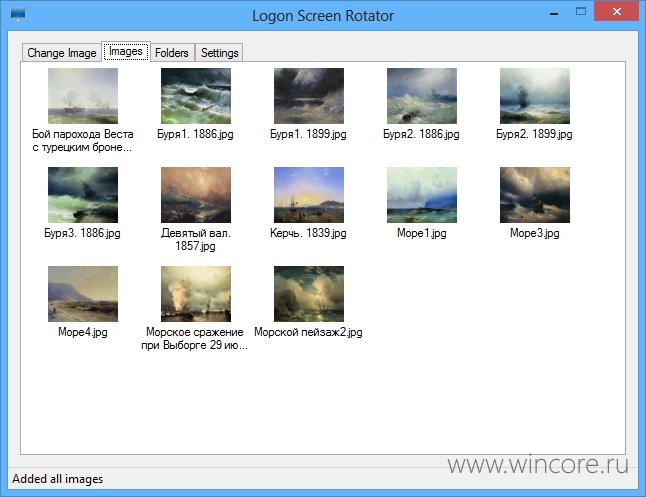Viewport: 646px width, 497px height.
Task: Open the Folders tab
Action: pos(172,53)
